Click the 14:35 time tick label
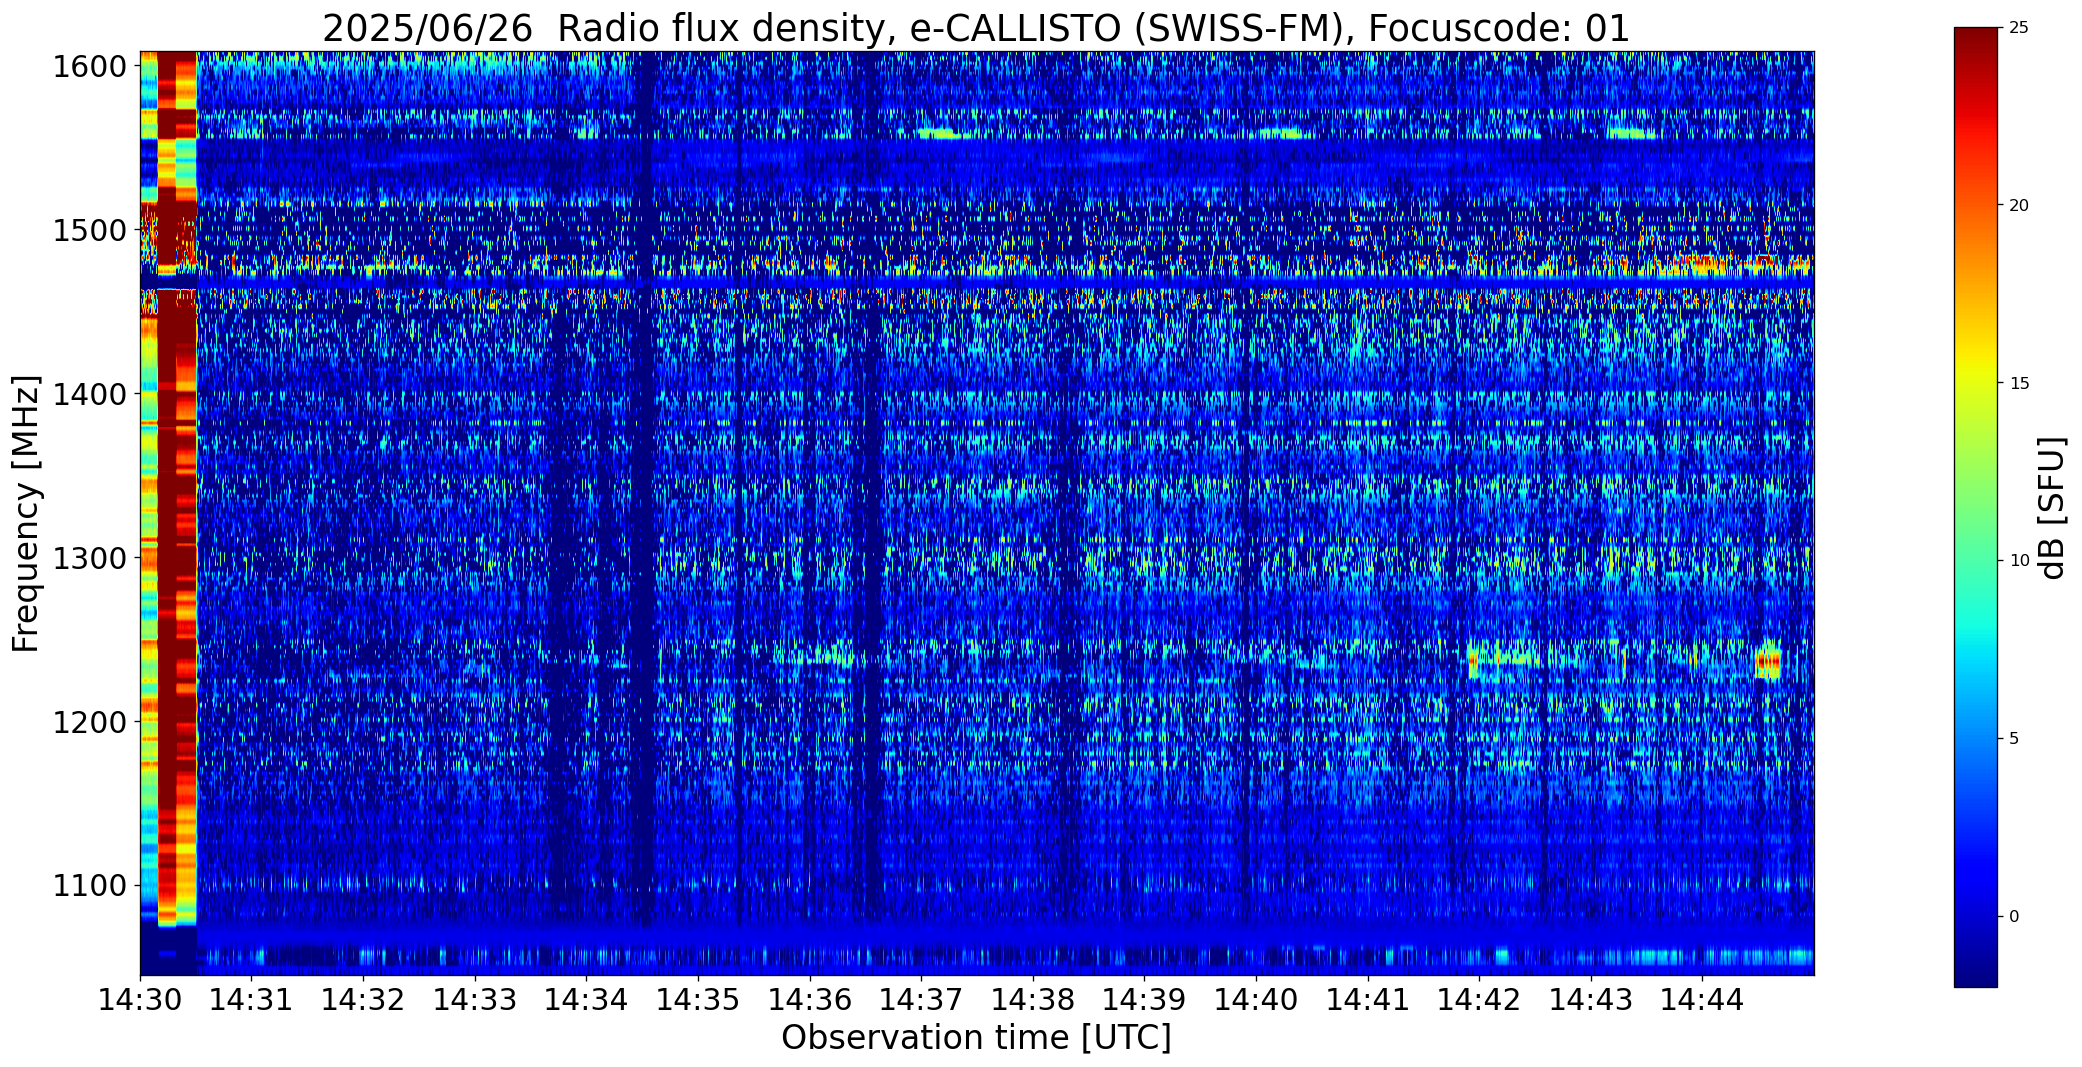Image resolution: width=2082 pixels, height=1067 pixels. pos(699,1000)
